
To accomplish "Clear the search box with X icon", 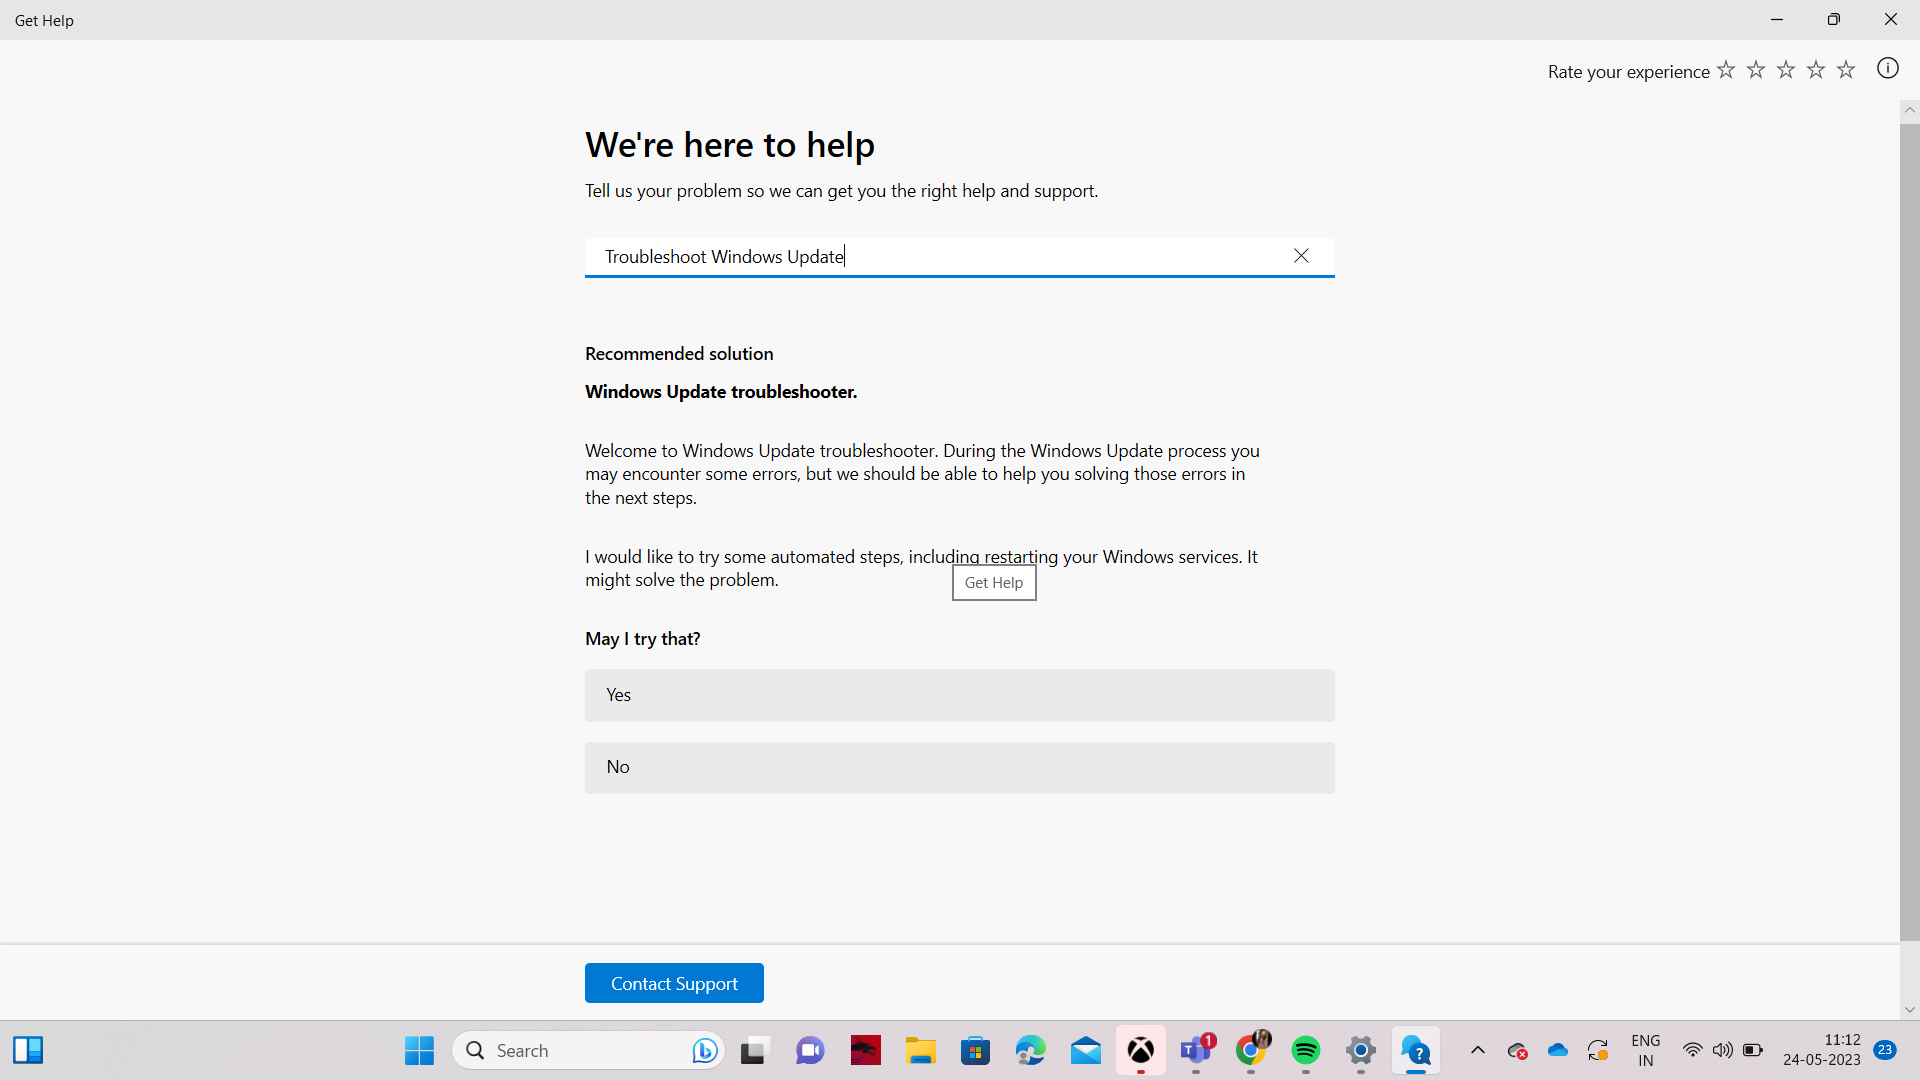I will coord(1301,256).
